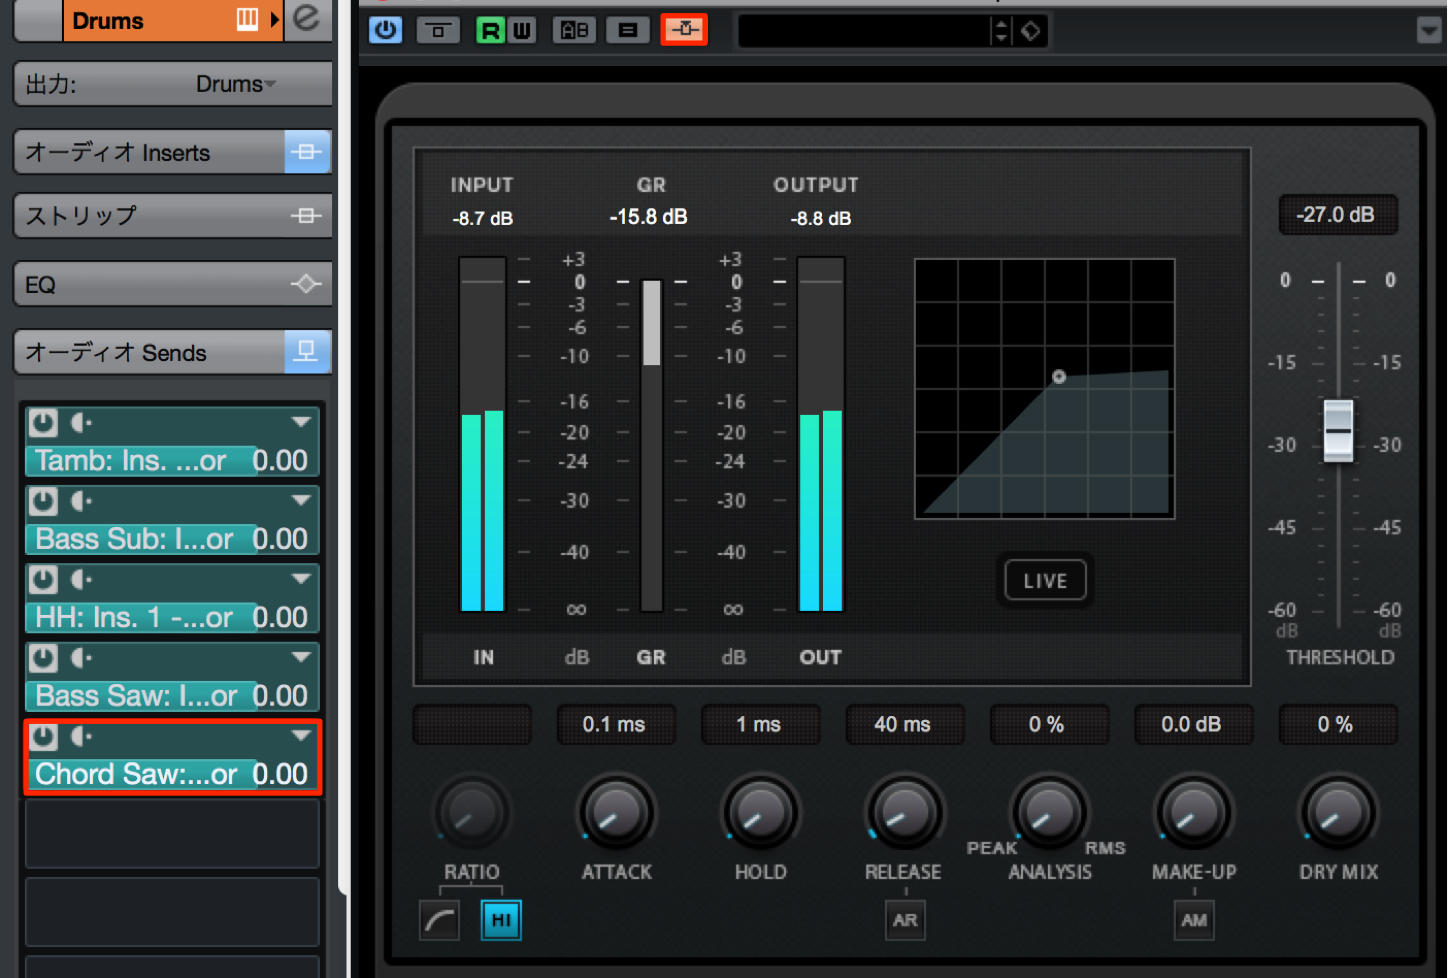Toggle power for Chord Saw send slot
Screen dimensions: 1448x978
(42, 736)
